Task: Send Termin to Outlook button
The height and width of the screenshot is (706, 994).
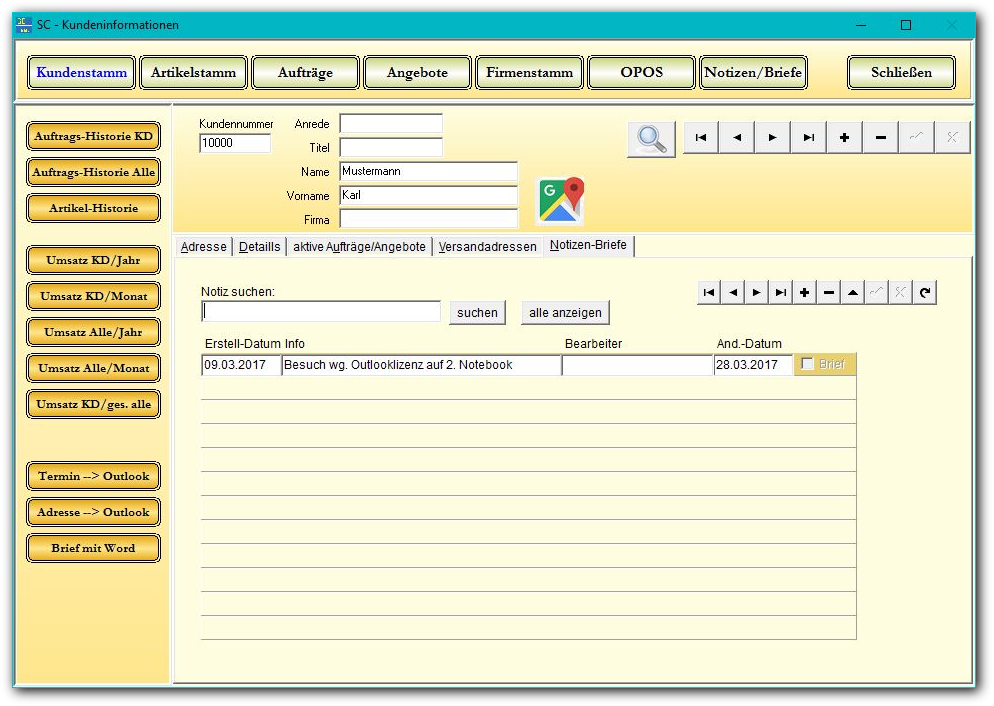Action: 93,476
